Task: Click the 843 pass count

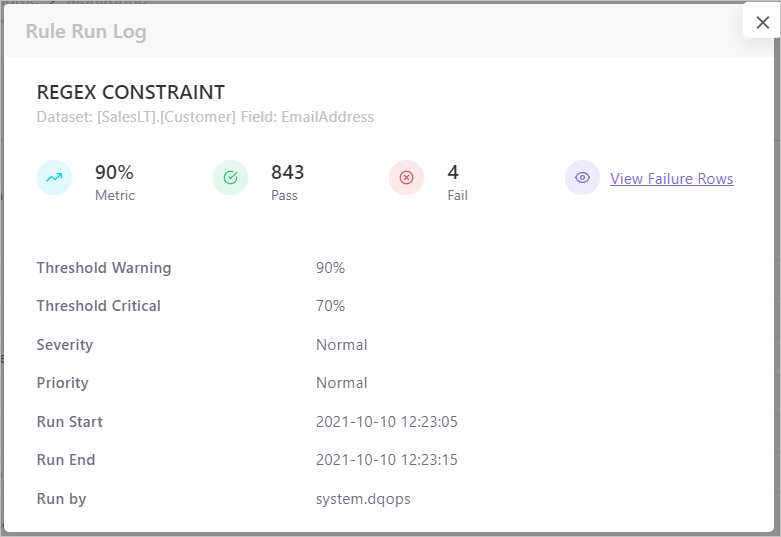Action: tap(287, 172)
